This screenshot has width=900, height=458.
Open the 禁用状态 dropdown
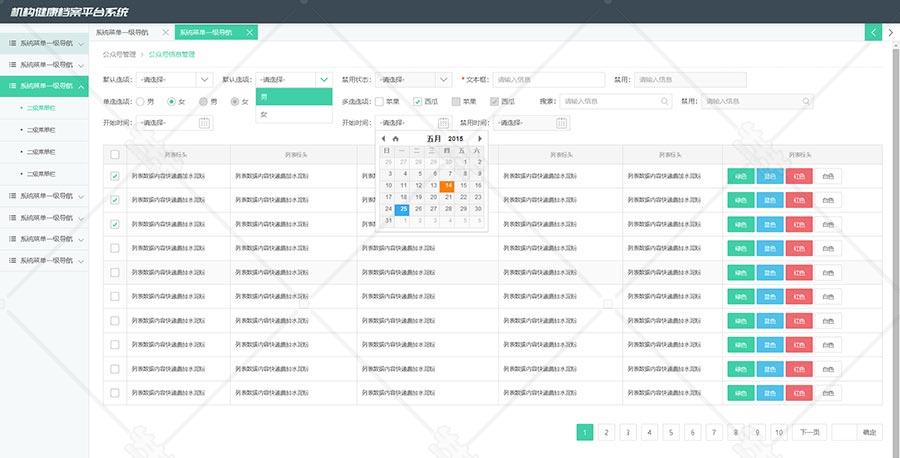pos(413,80)
